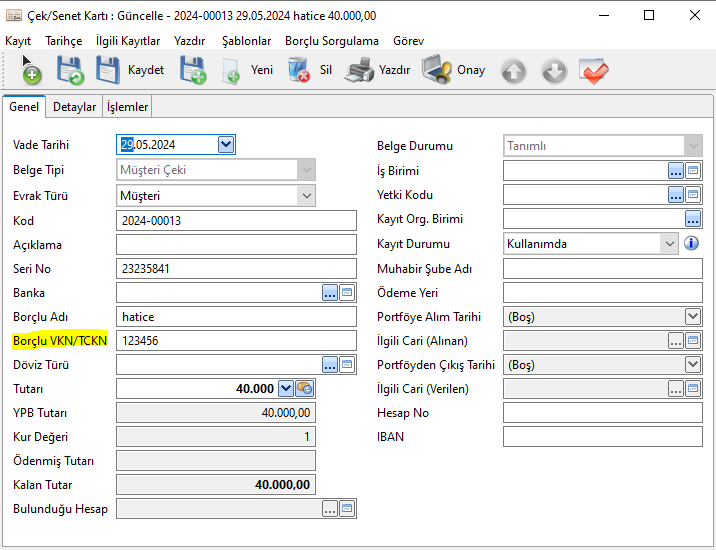716x550 pixels.
Task: Open the Şablonlar menu
Action: coord(246,41)
